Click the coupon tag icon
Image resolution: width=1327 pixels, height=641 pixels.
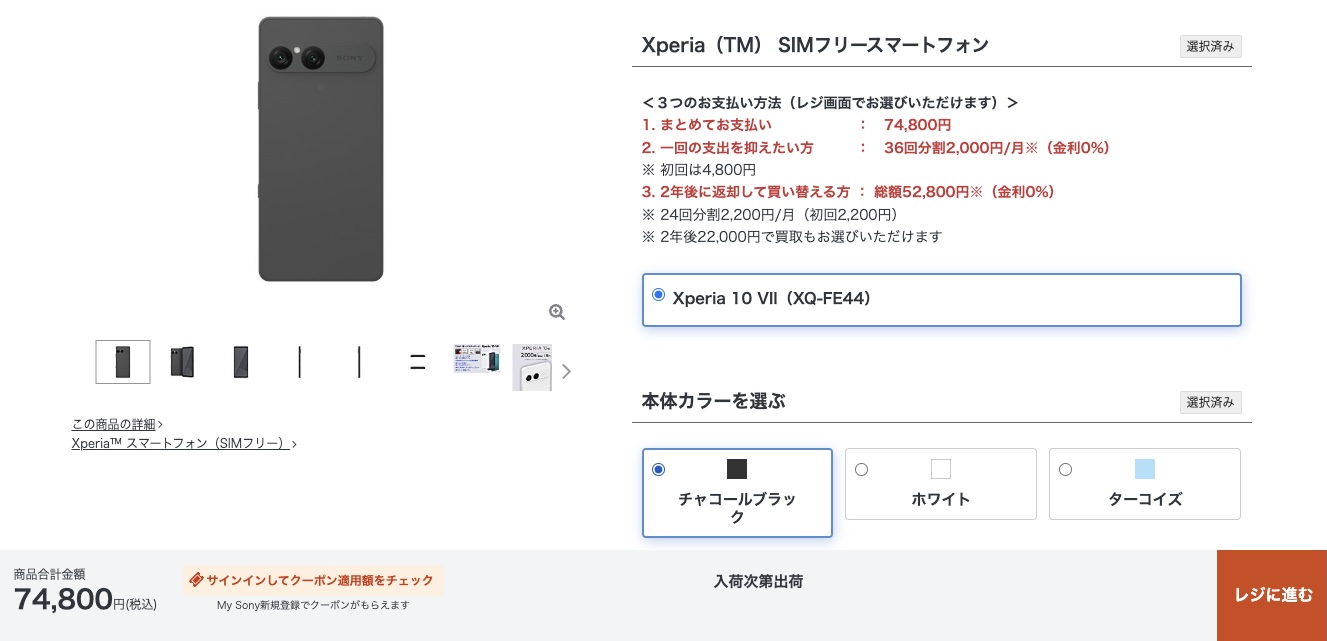point(196,580)
